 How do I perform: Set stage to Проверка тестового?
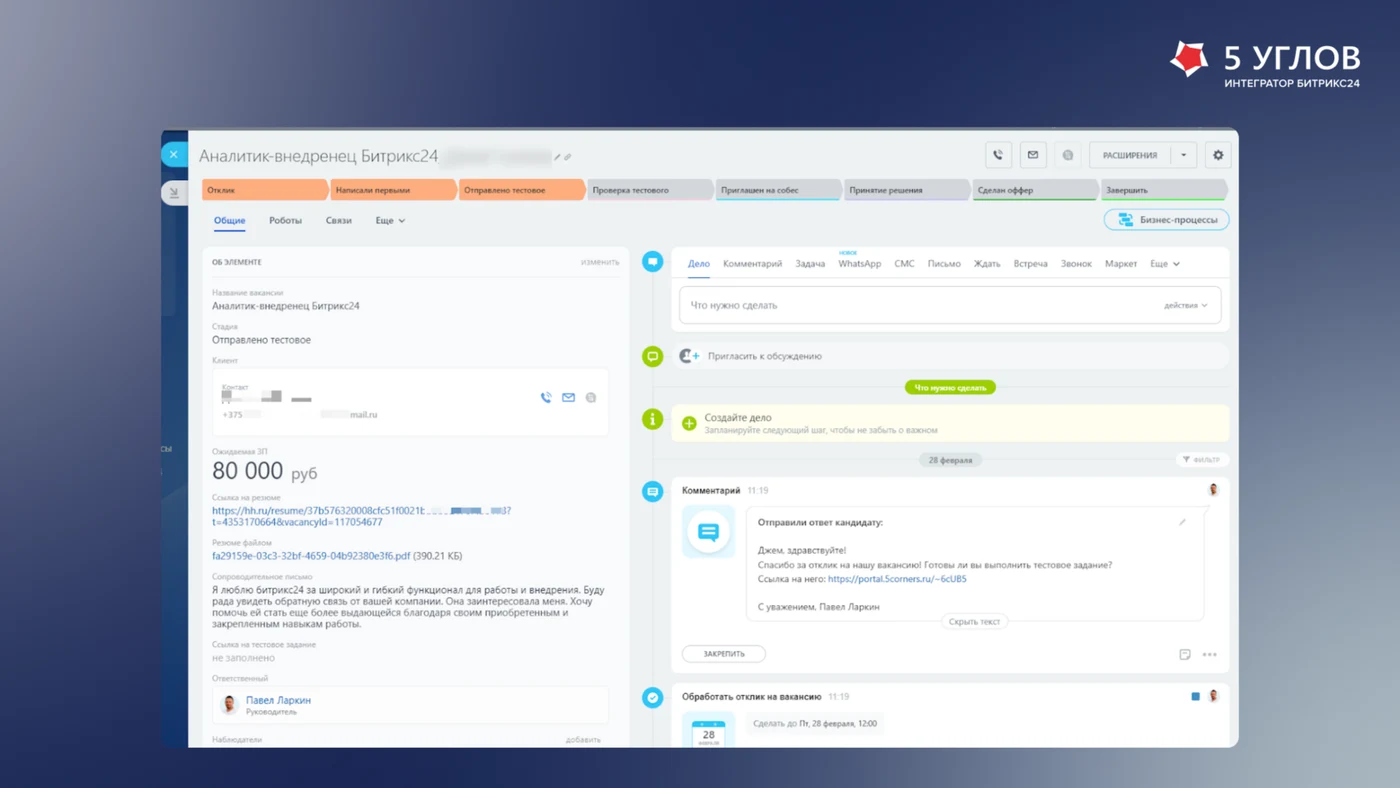(x=650, y=190)
